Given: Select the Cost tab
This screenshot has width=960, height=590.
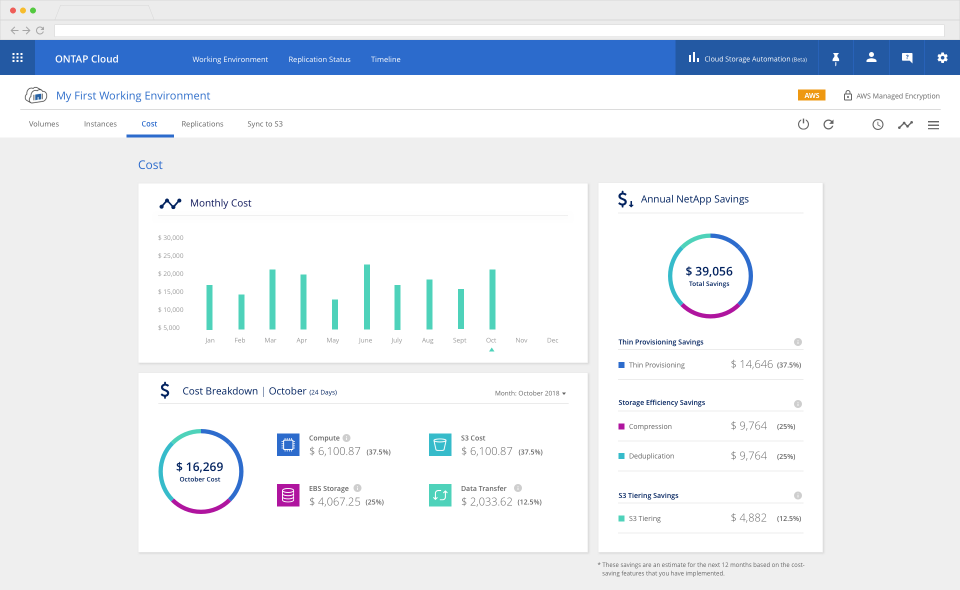Looking at the screenshot, I should 149,124.
